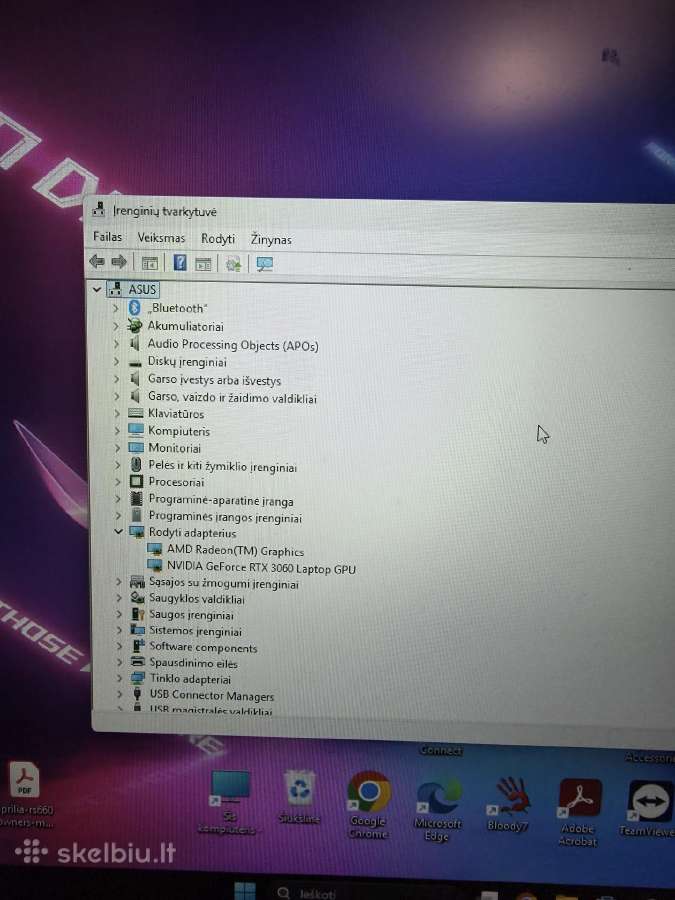Collapse the ASUS root node

97,289
